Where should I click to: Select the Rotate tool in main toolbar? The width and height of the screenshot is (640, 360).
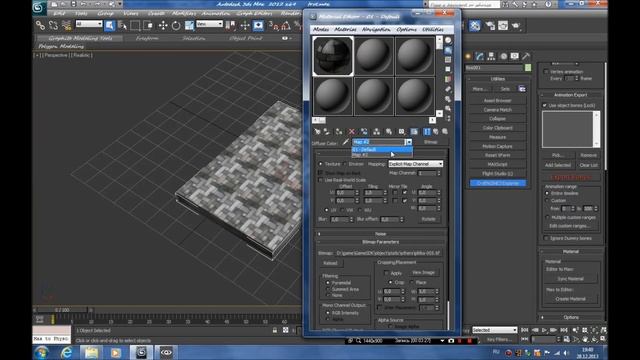(176, 25)
